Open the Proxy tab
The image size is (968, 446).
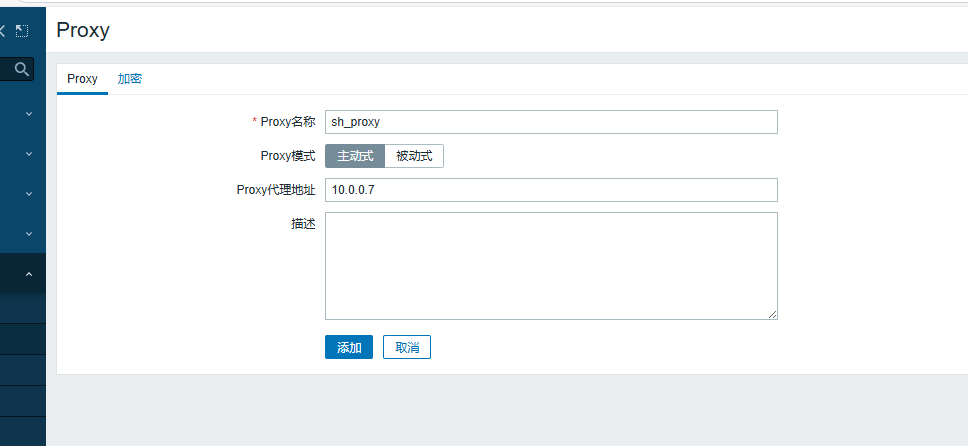point(82,79)
